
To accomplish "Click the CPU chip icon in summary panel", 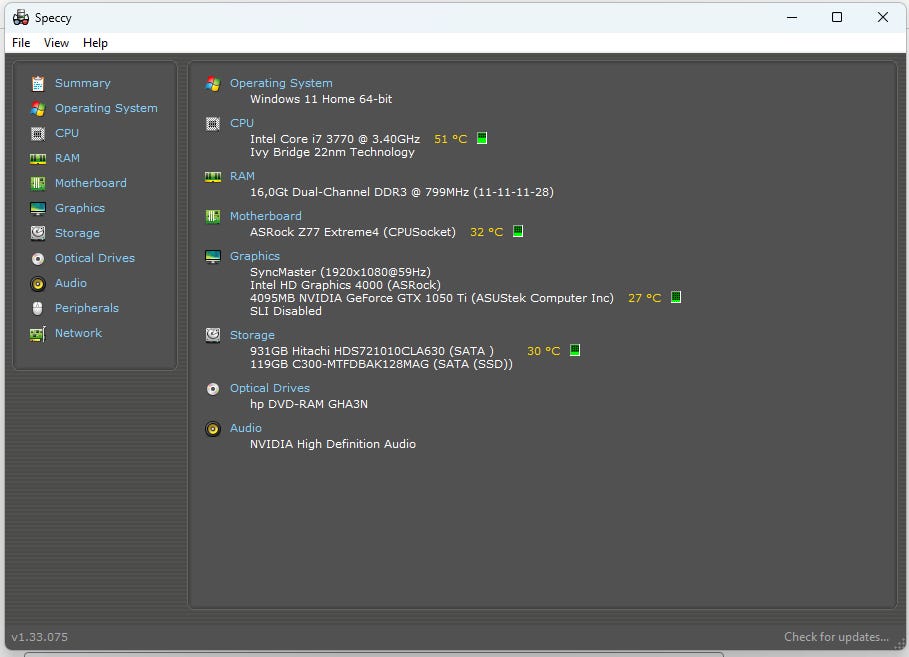I will click(213, 124).
